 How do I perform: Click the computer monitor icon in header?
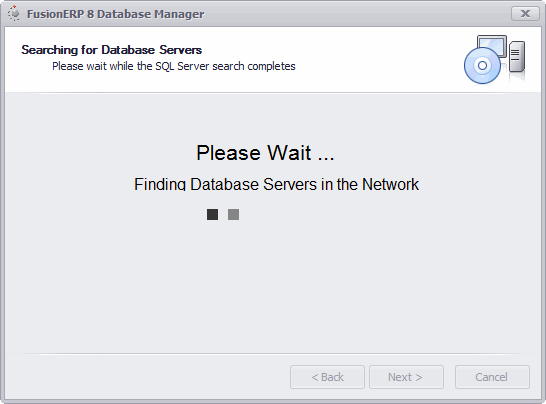492,45
